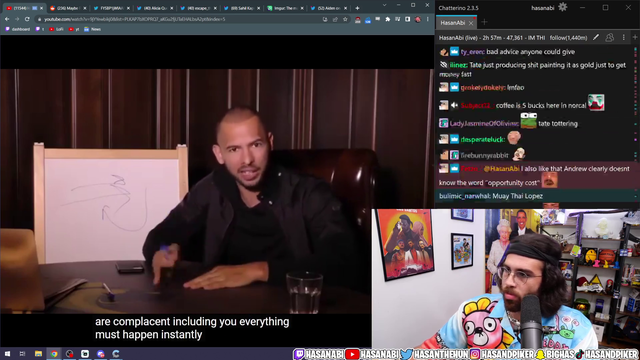640x360 pixels.
Task: Click username firebunnyrabbit in chat
Action: pos(484,155)
